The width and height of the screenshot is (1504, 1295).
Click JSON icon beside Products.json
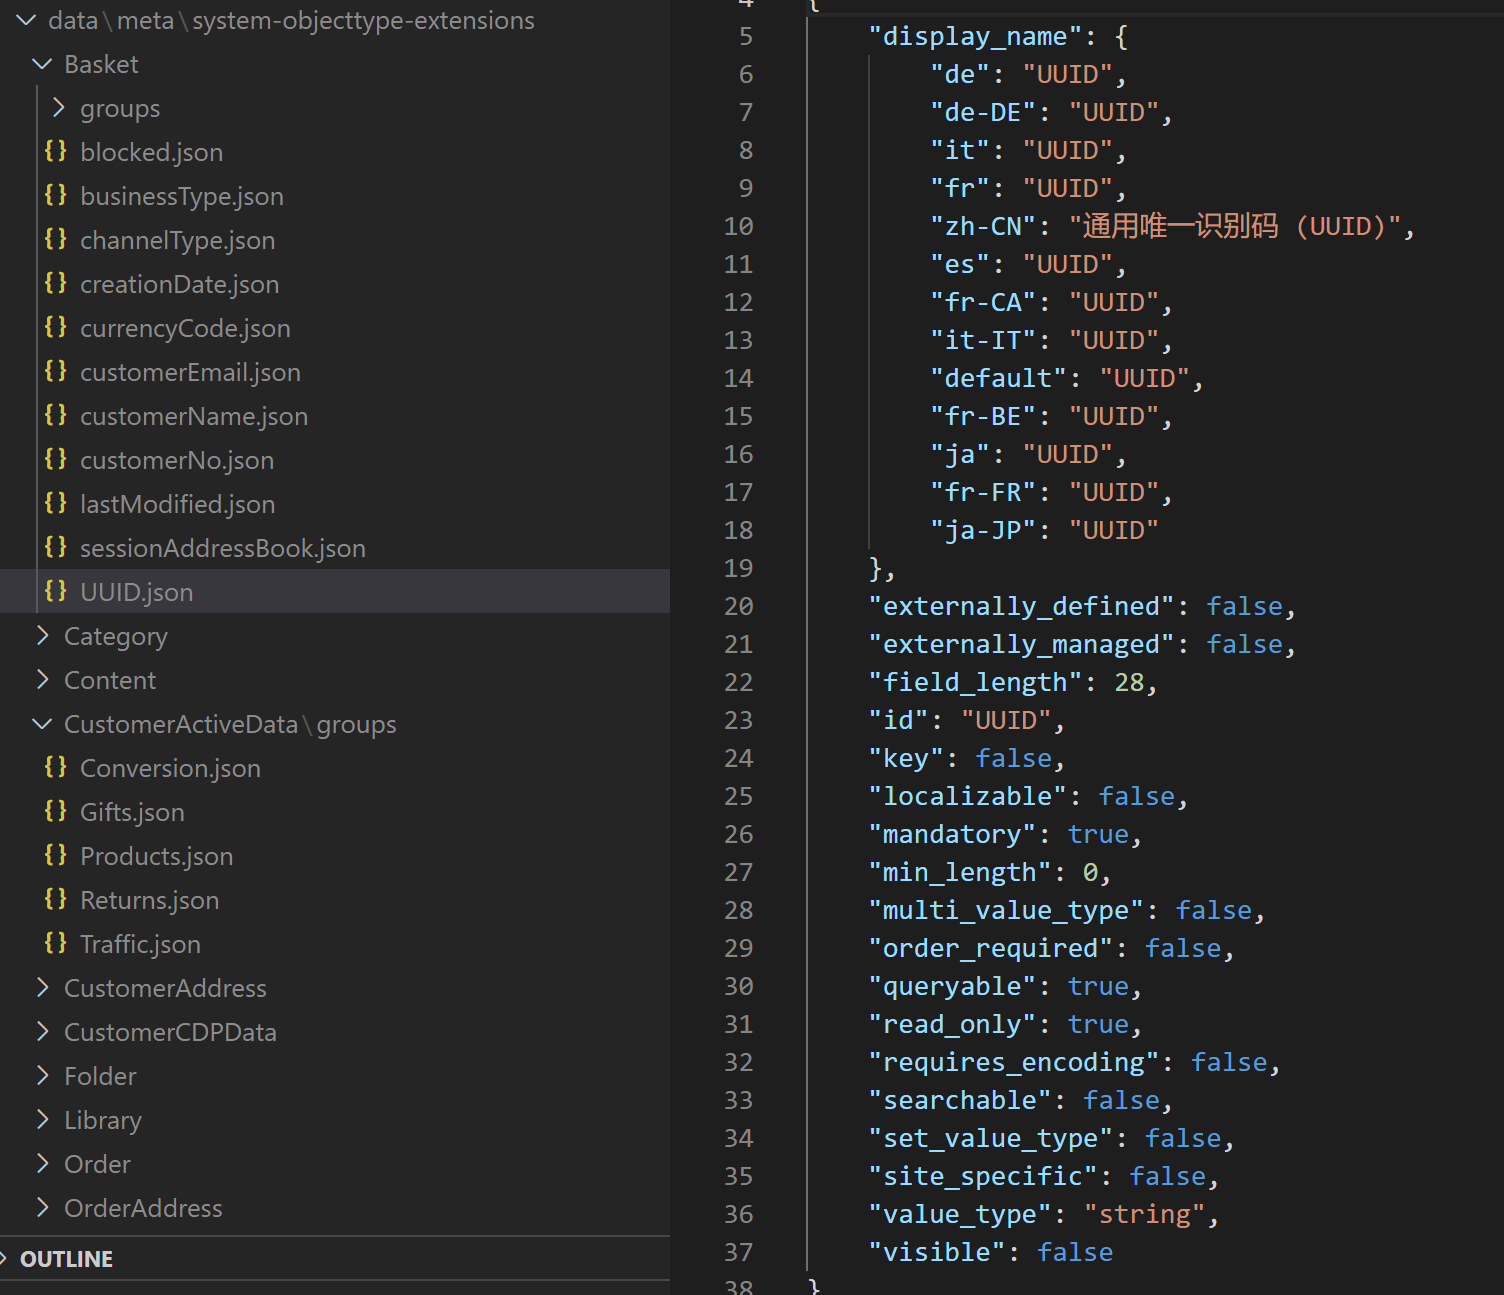56,855
